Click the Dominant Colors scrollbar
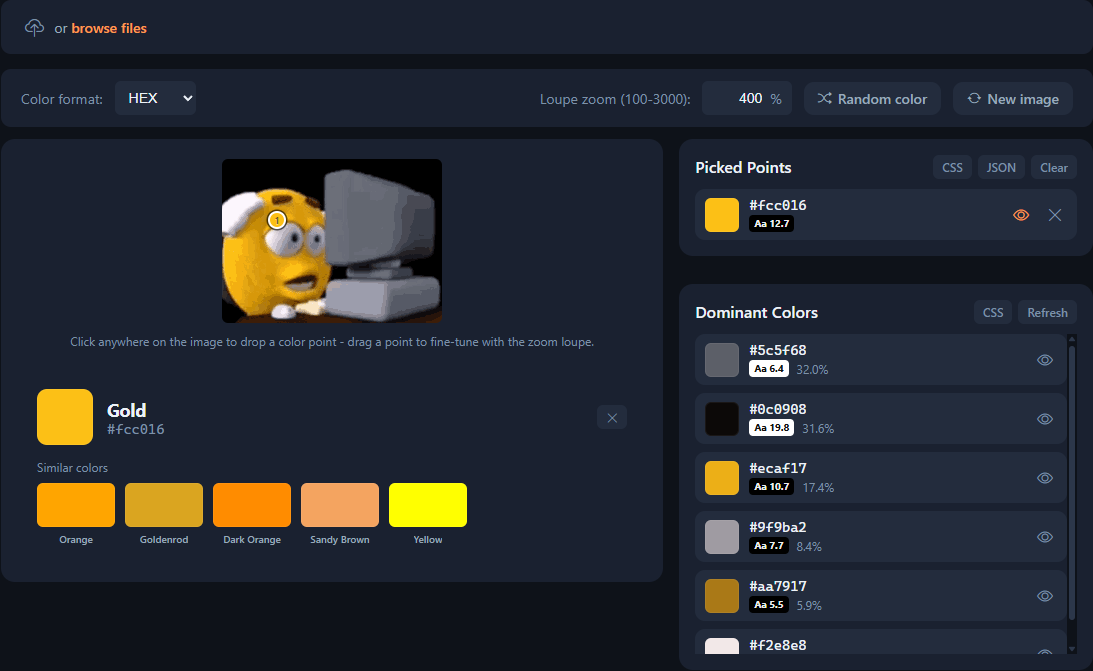 (x=1072, y=481)
